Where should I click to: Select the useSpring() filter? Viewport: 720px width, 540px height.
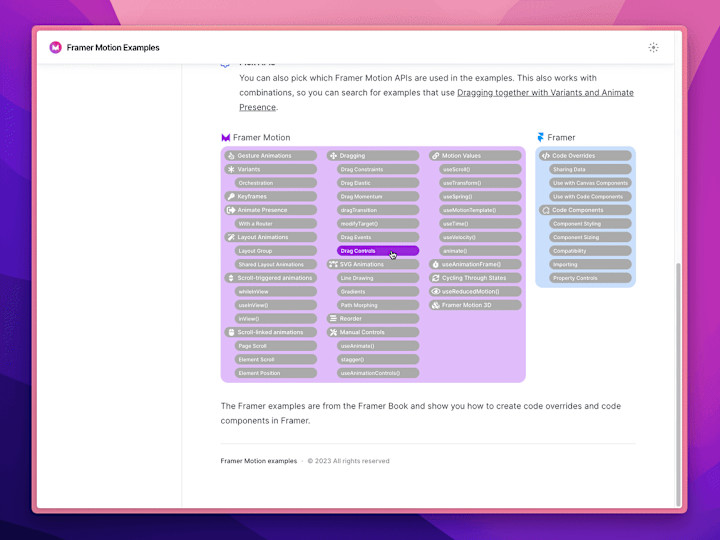[480, 197]
